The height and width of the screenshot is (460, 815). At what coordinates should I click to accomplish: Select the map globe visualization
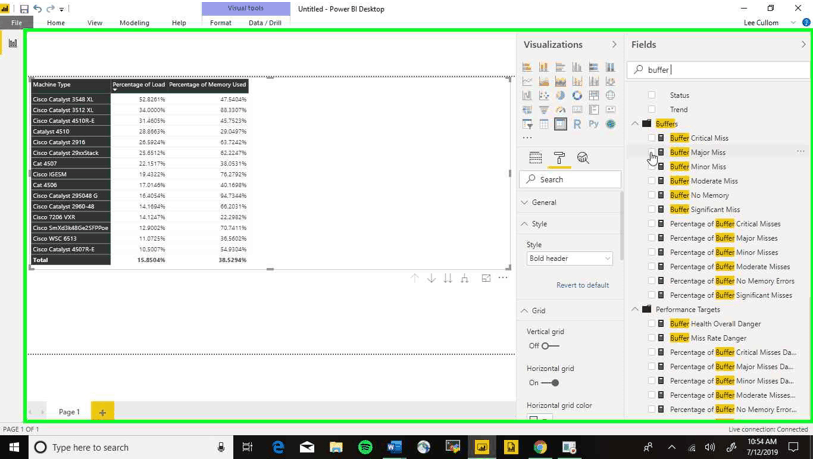click(610, 96)
